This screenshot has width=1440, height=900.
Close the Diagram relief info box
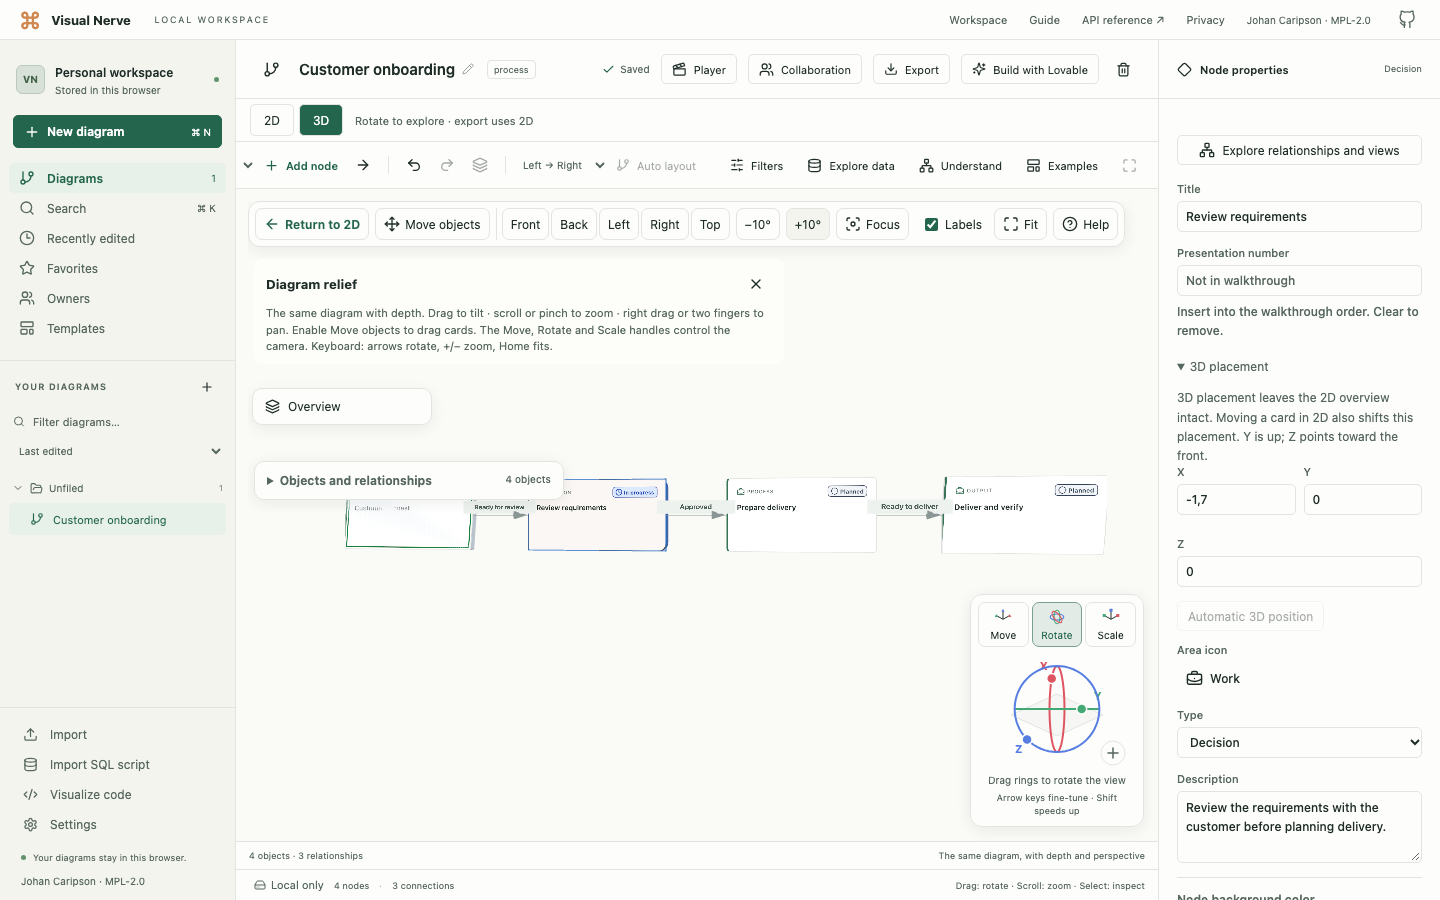[x=756, y=284]
